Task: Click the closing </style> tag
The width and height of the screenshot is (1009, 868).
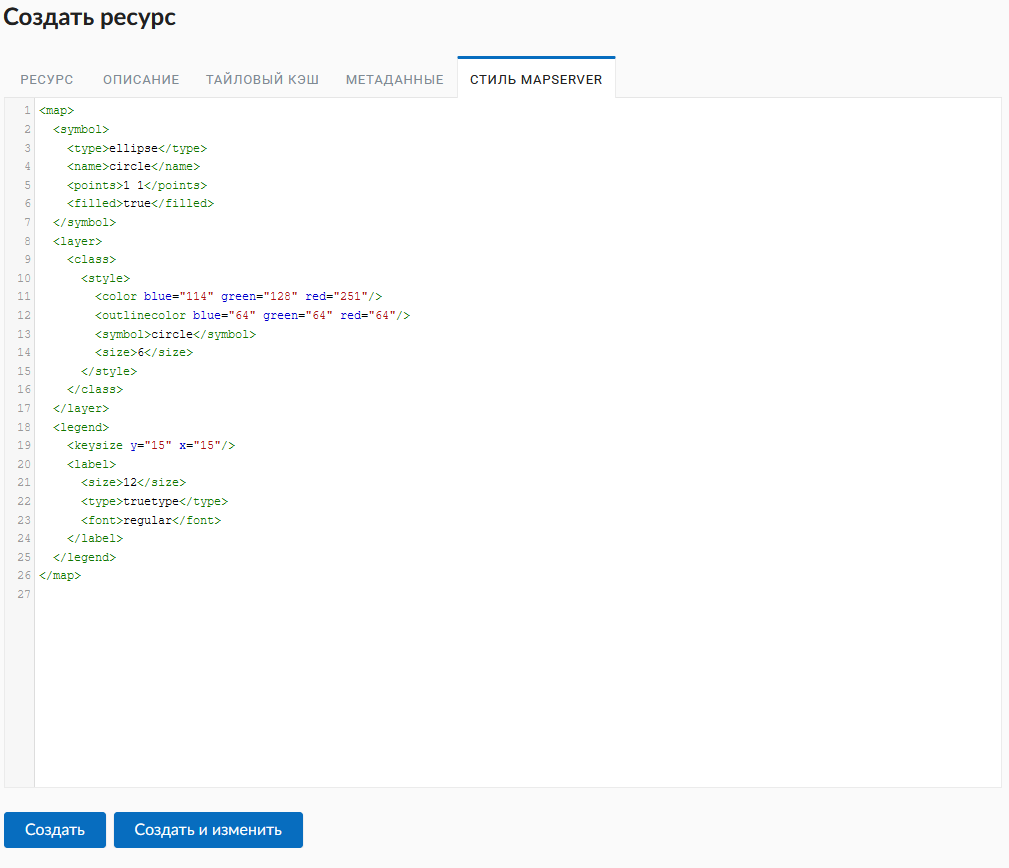Action: (109, 371)
